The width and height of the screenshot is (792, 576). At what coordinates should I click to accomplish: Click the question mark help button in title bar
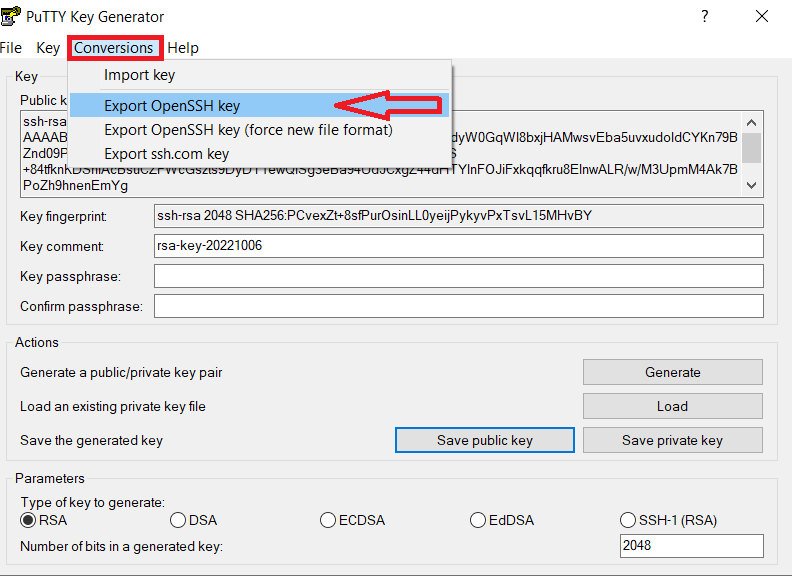(x=705, y=16)
